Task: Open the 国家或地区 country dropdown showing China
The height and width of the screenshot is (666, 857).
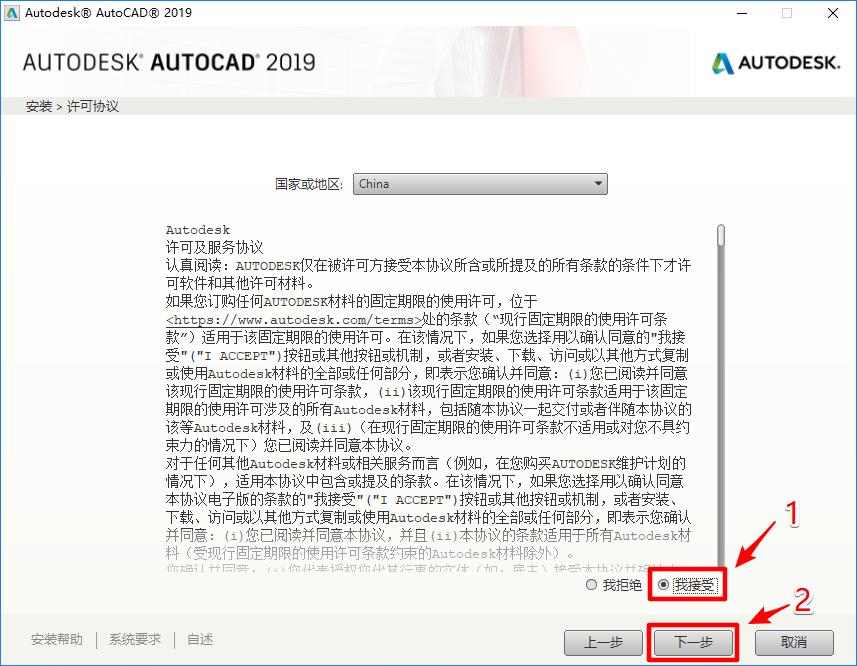Action: click(x=480, y=184)
